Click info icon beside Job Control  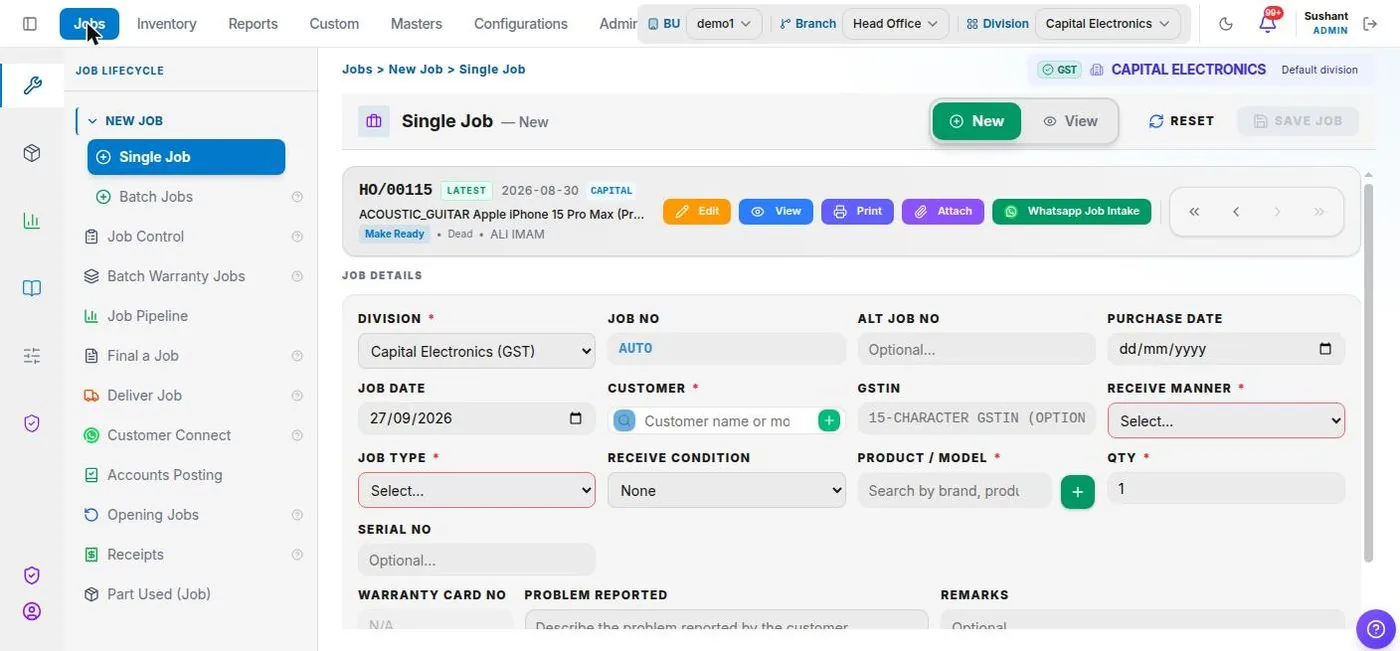[x=297, y=237]
